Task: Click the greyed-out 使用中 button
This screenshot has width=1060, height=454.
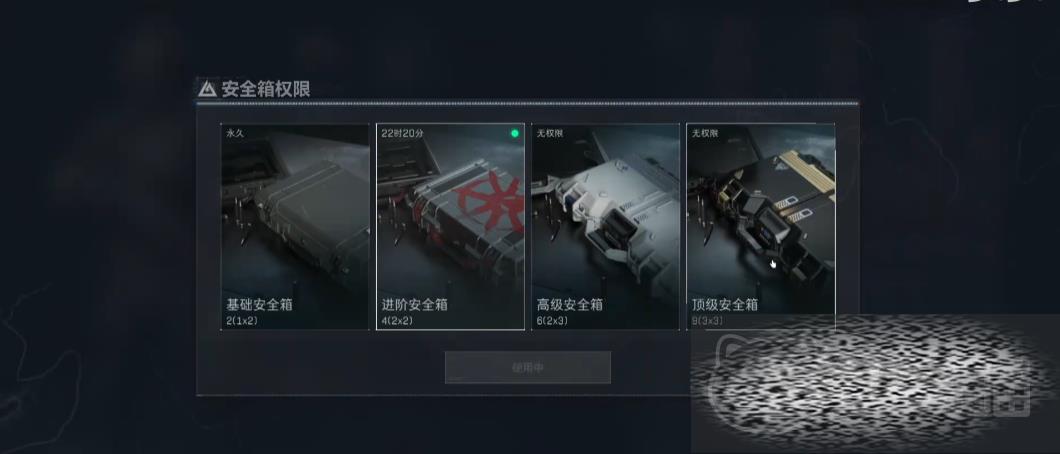Action: coord(528,368)
